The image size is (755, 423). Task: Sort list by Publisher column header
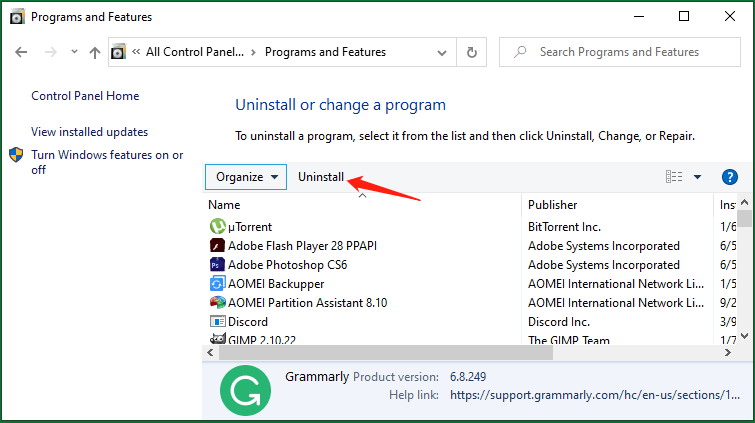[553, 205]
